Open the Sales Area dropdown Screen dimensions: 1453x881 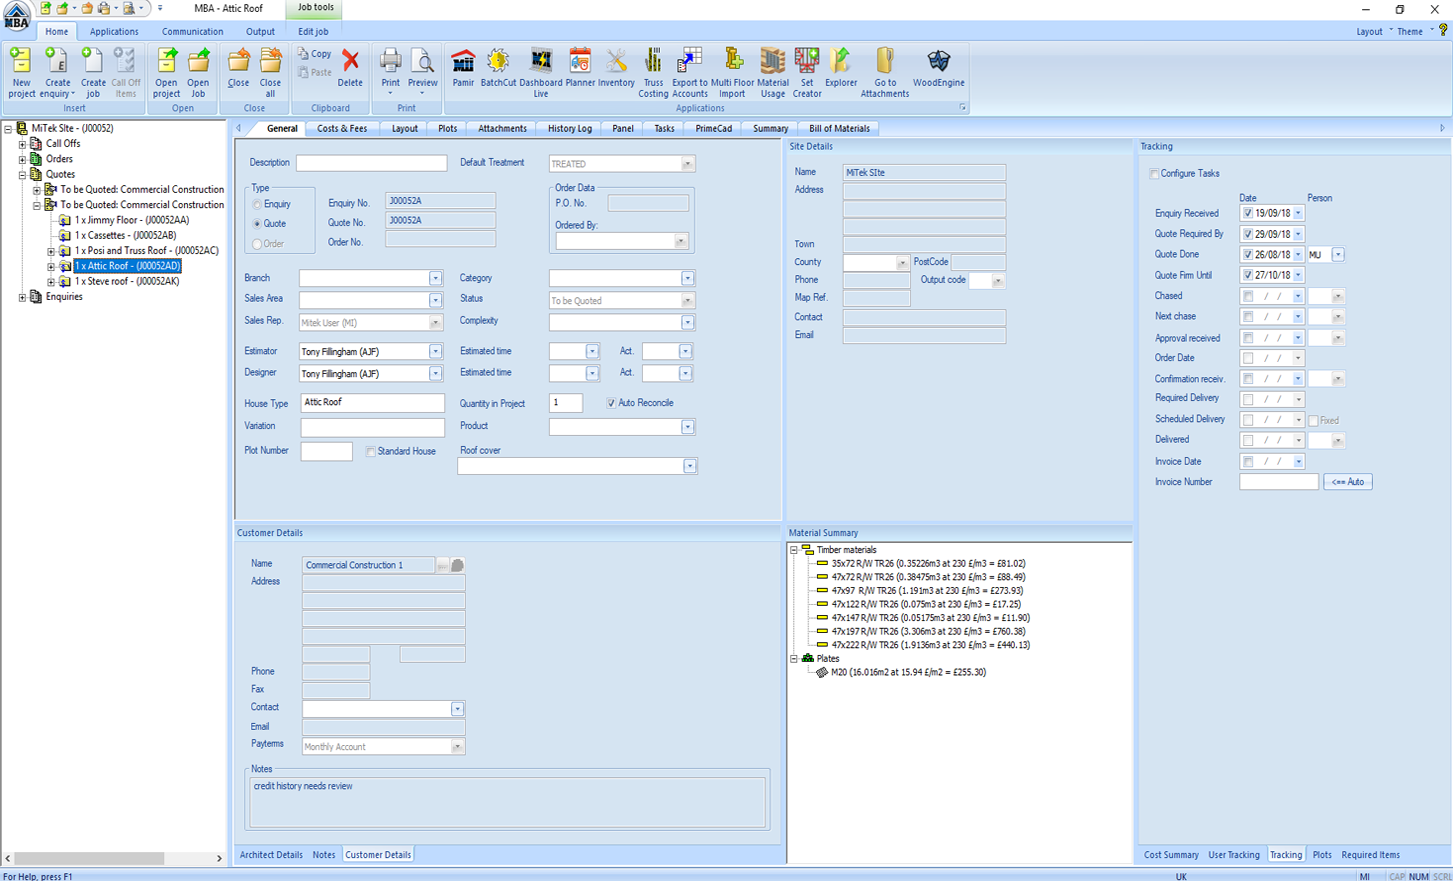(x=435, y=300)
